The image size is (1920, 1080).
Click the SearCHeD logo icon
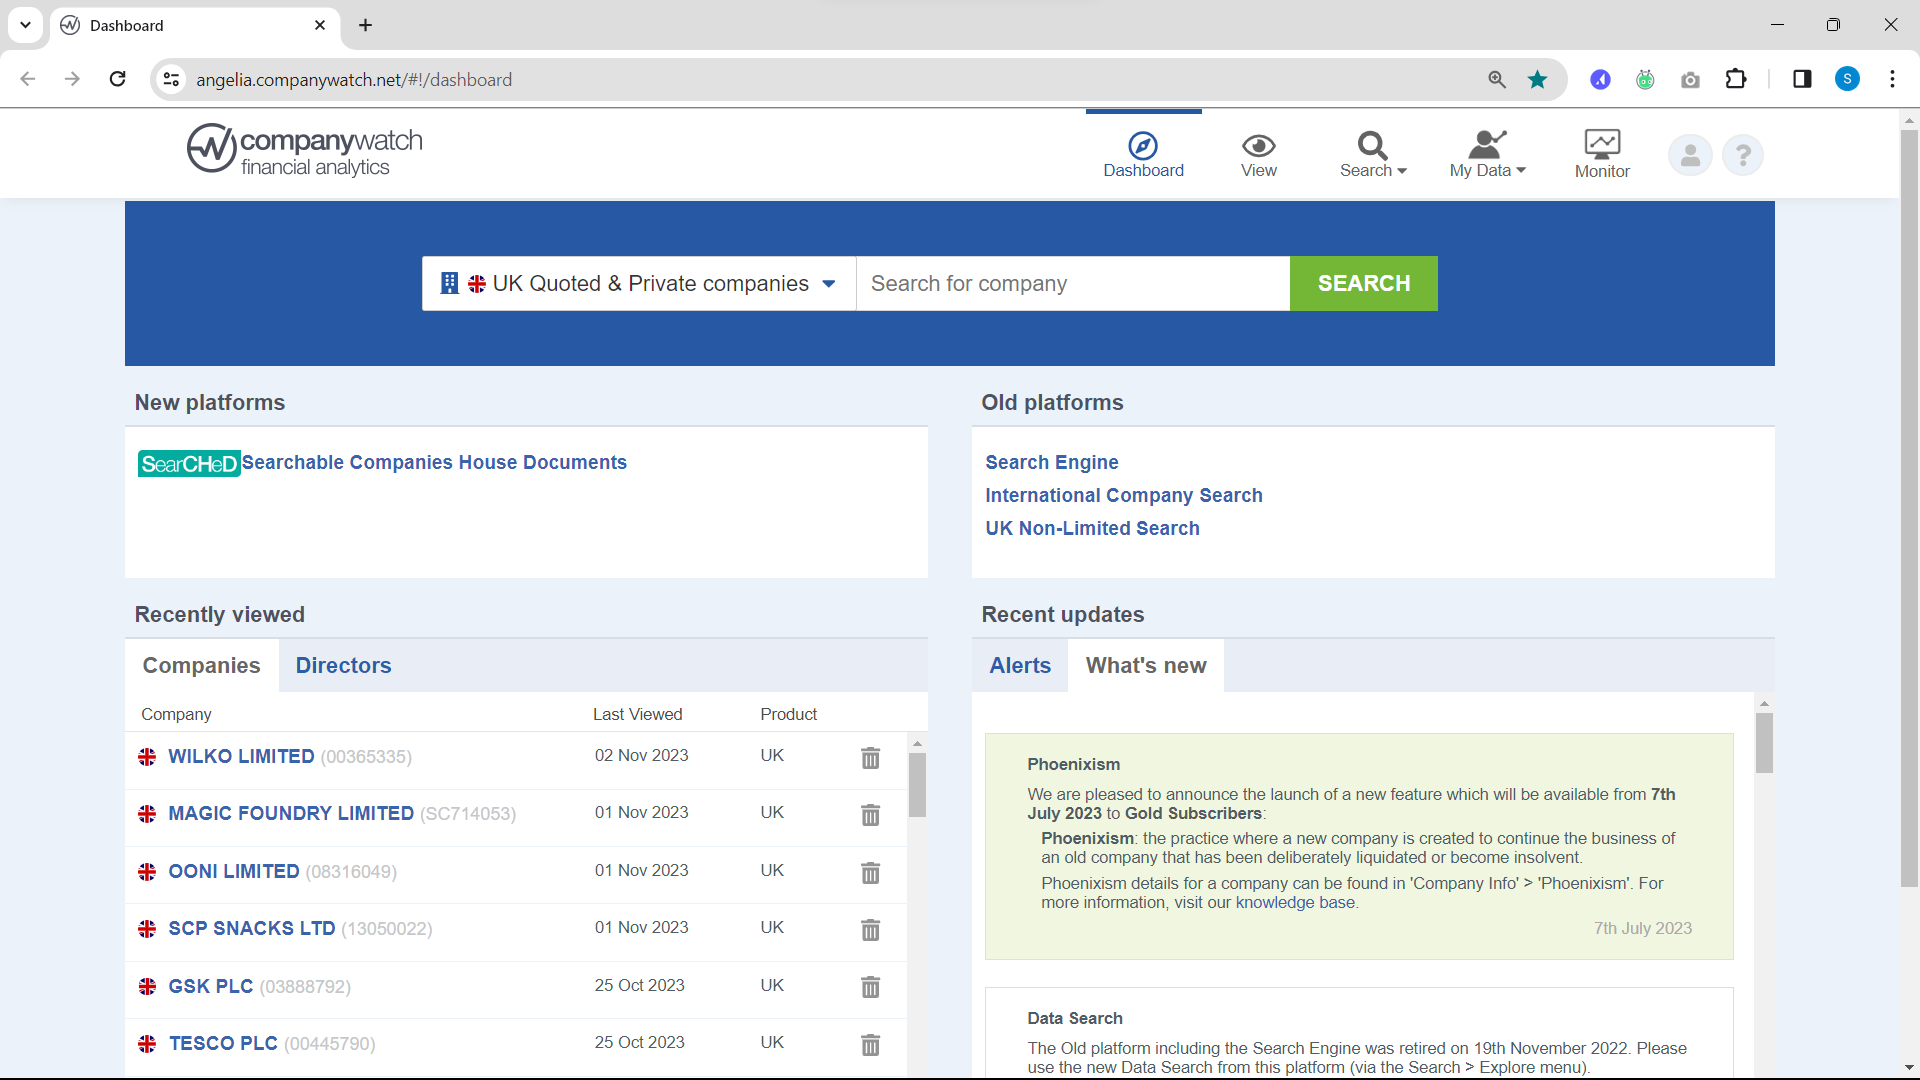(188, 463)
